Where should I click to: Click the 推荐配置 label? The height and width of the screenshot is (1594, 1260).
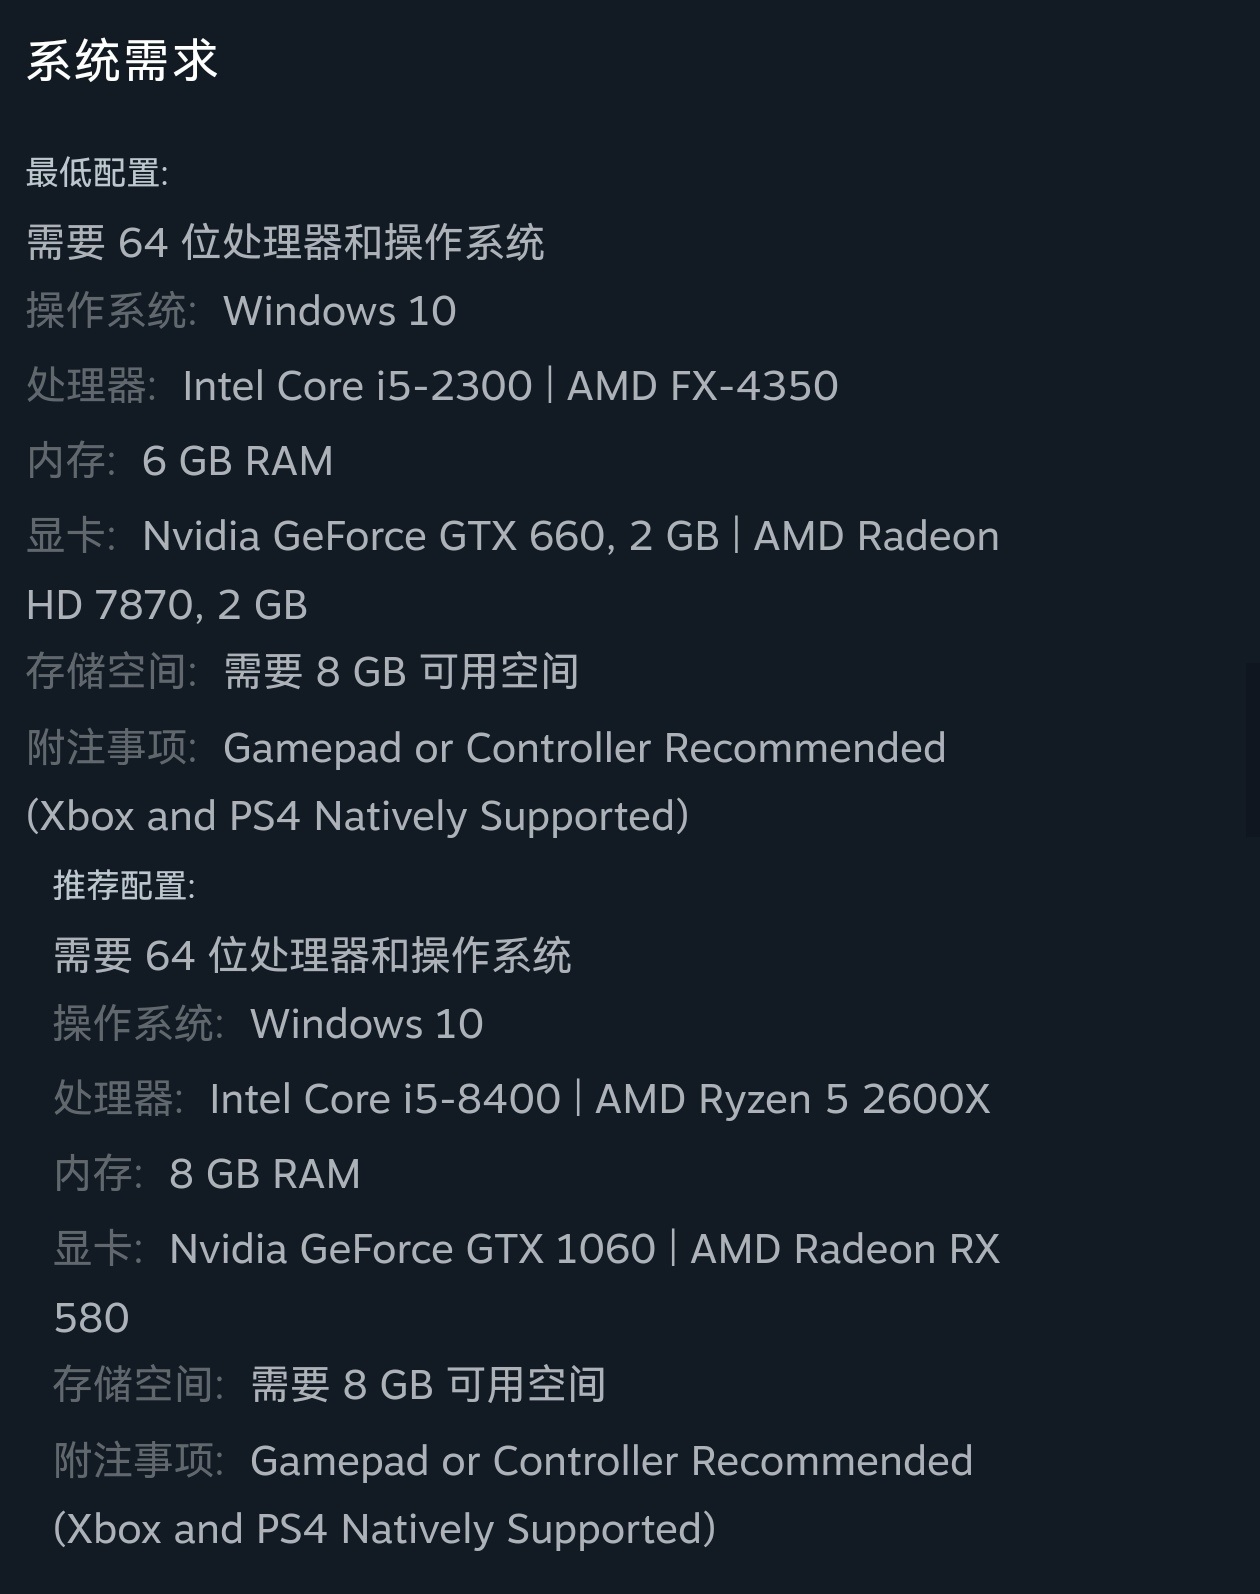pyautogui.click(x=124, y=885)
